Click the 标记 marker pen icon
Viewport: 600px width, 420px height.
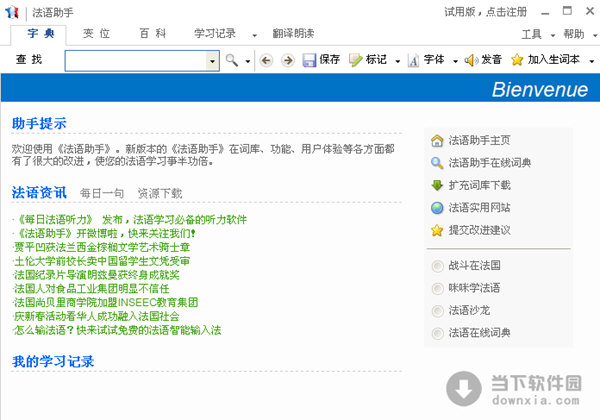pos(355,60)
